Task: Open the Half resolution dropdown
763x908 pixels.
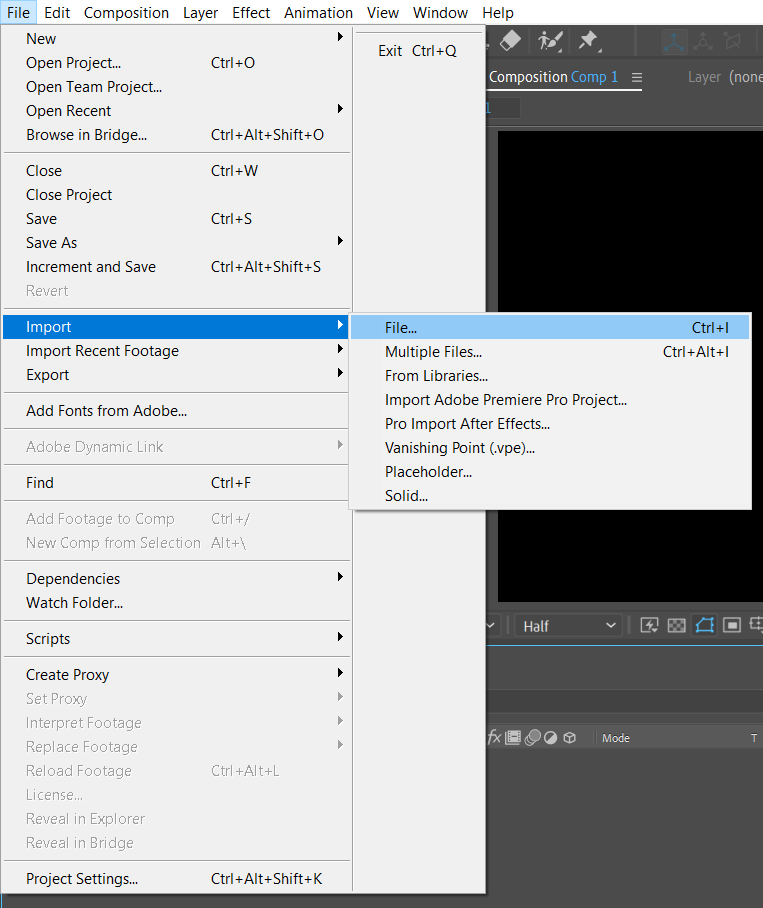Action: (x=568, y=626)
